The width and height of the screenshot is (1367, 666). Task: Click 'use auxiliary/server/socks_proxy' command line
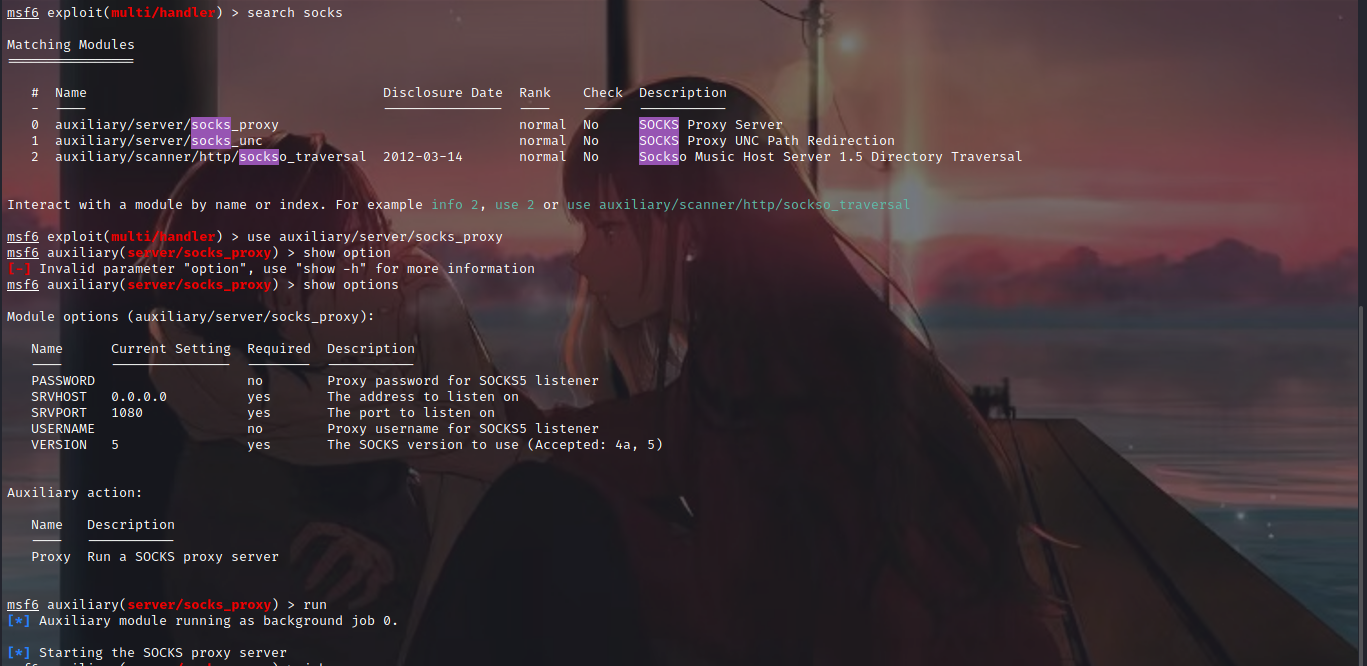click(375, 237)
